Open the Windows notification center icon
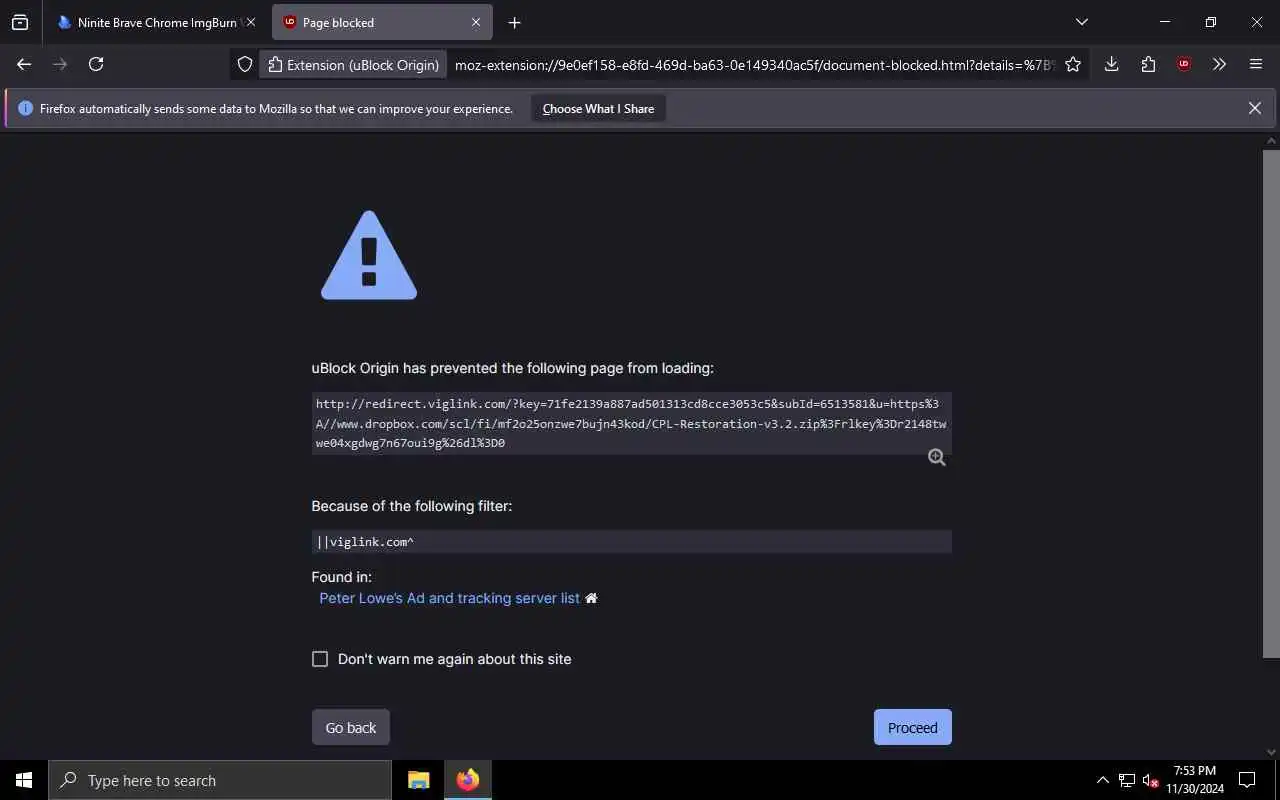Screen dimensions: 1280x800 pyautogui.click(x=1247, y=780)
